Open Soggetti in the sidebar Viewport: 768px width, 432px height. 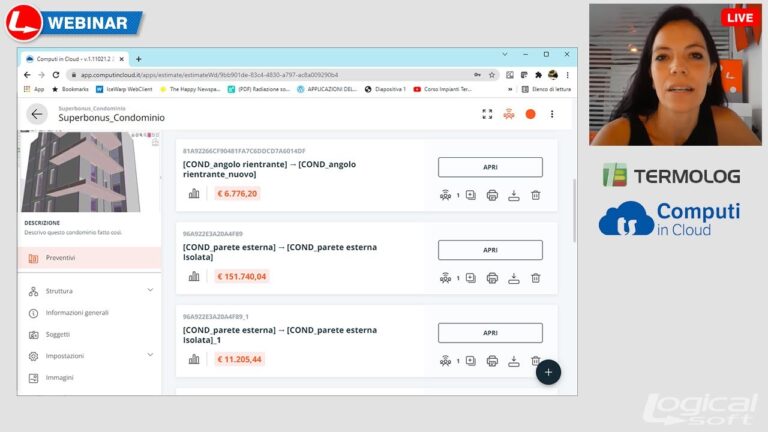coord(58,335)
